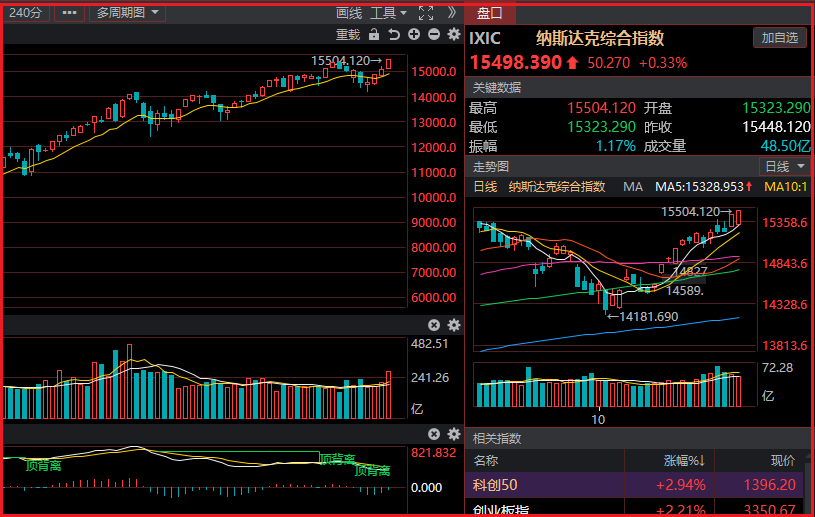The width and height of the screenshot is (815, 517).
Task: Close the volume indicator panel
Action: (434, 325)
